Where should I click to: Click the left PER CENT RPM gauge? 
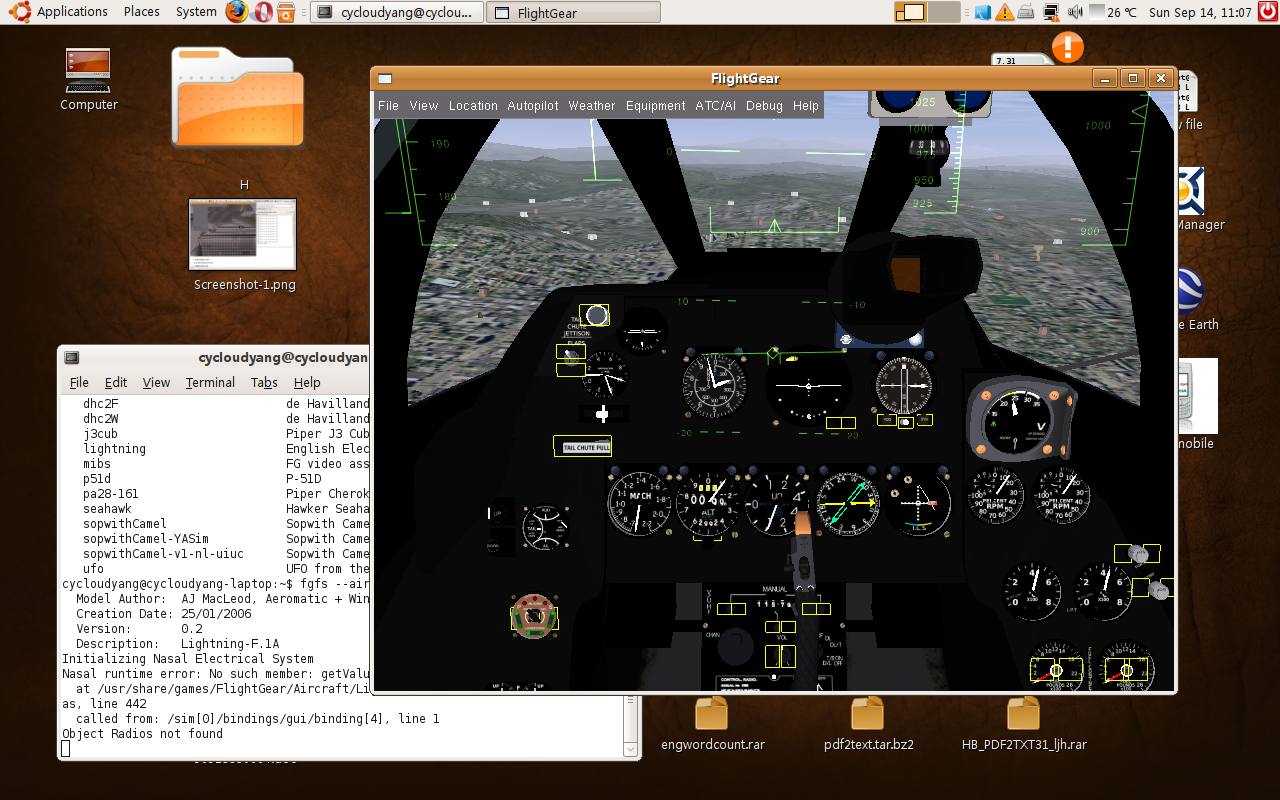click(995, 495)
